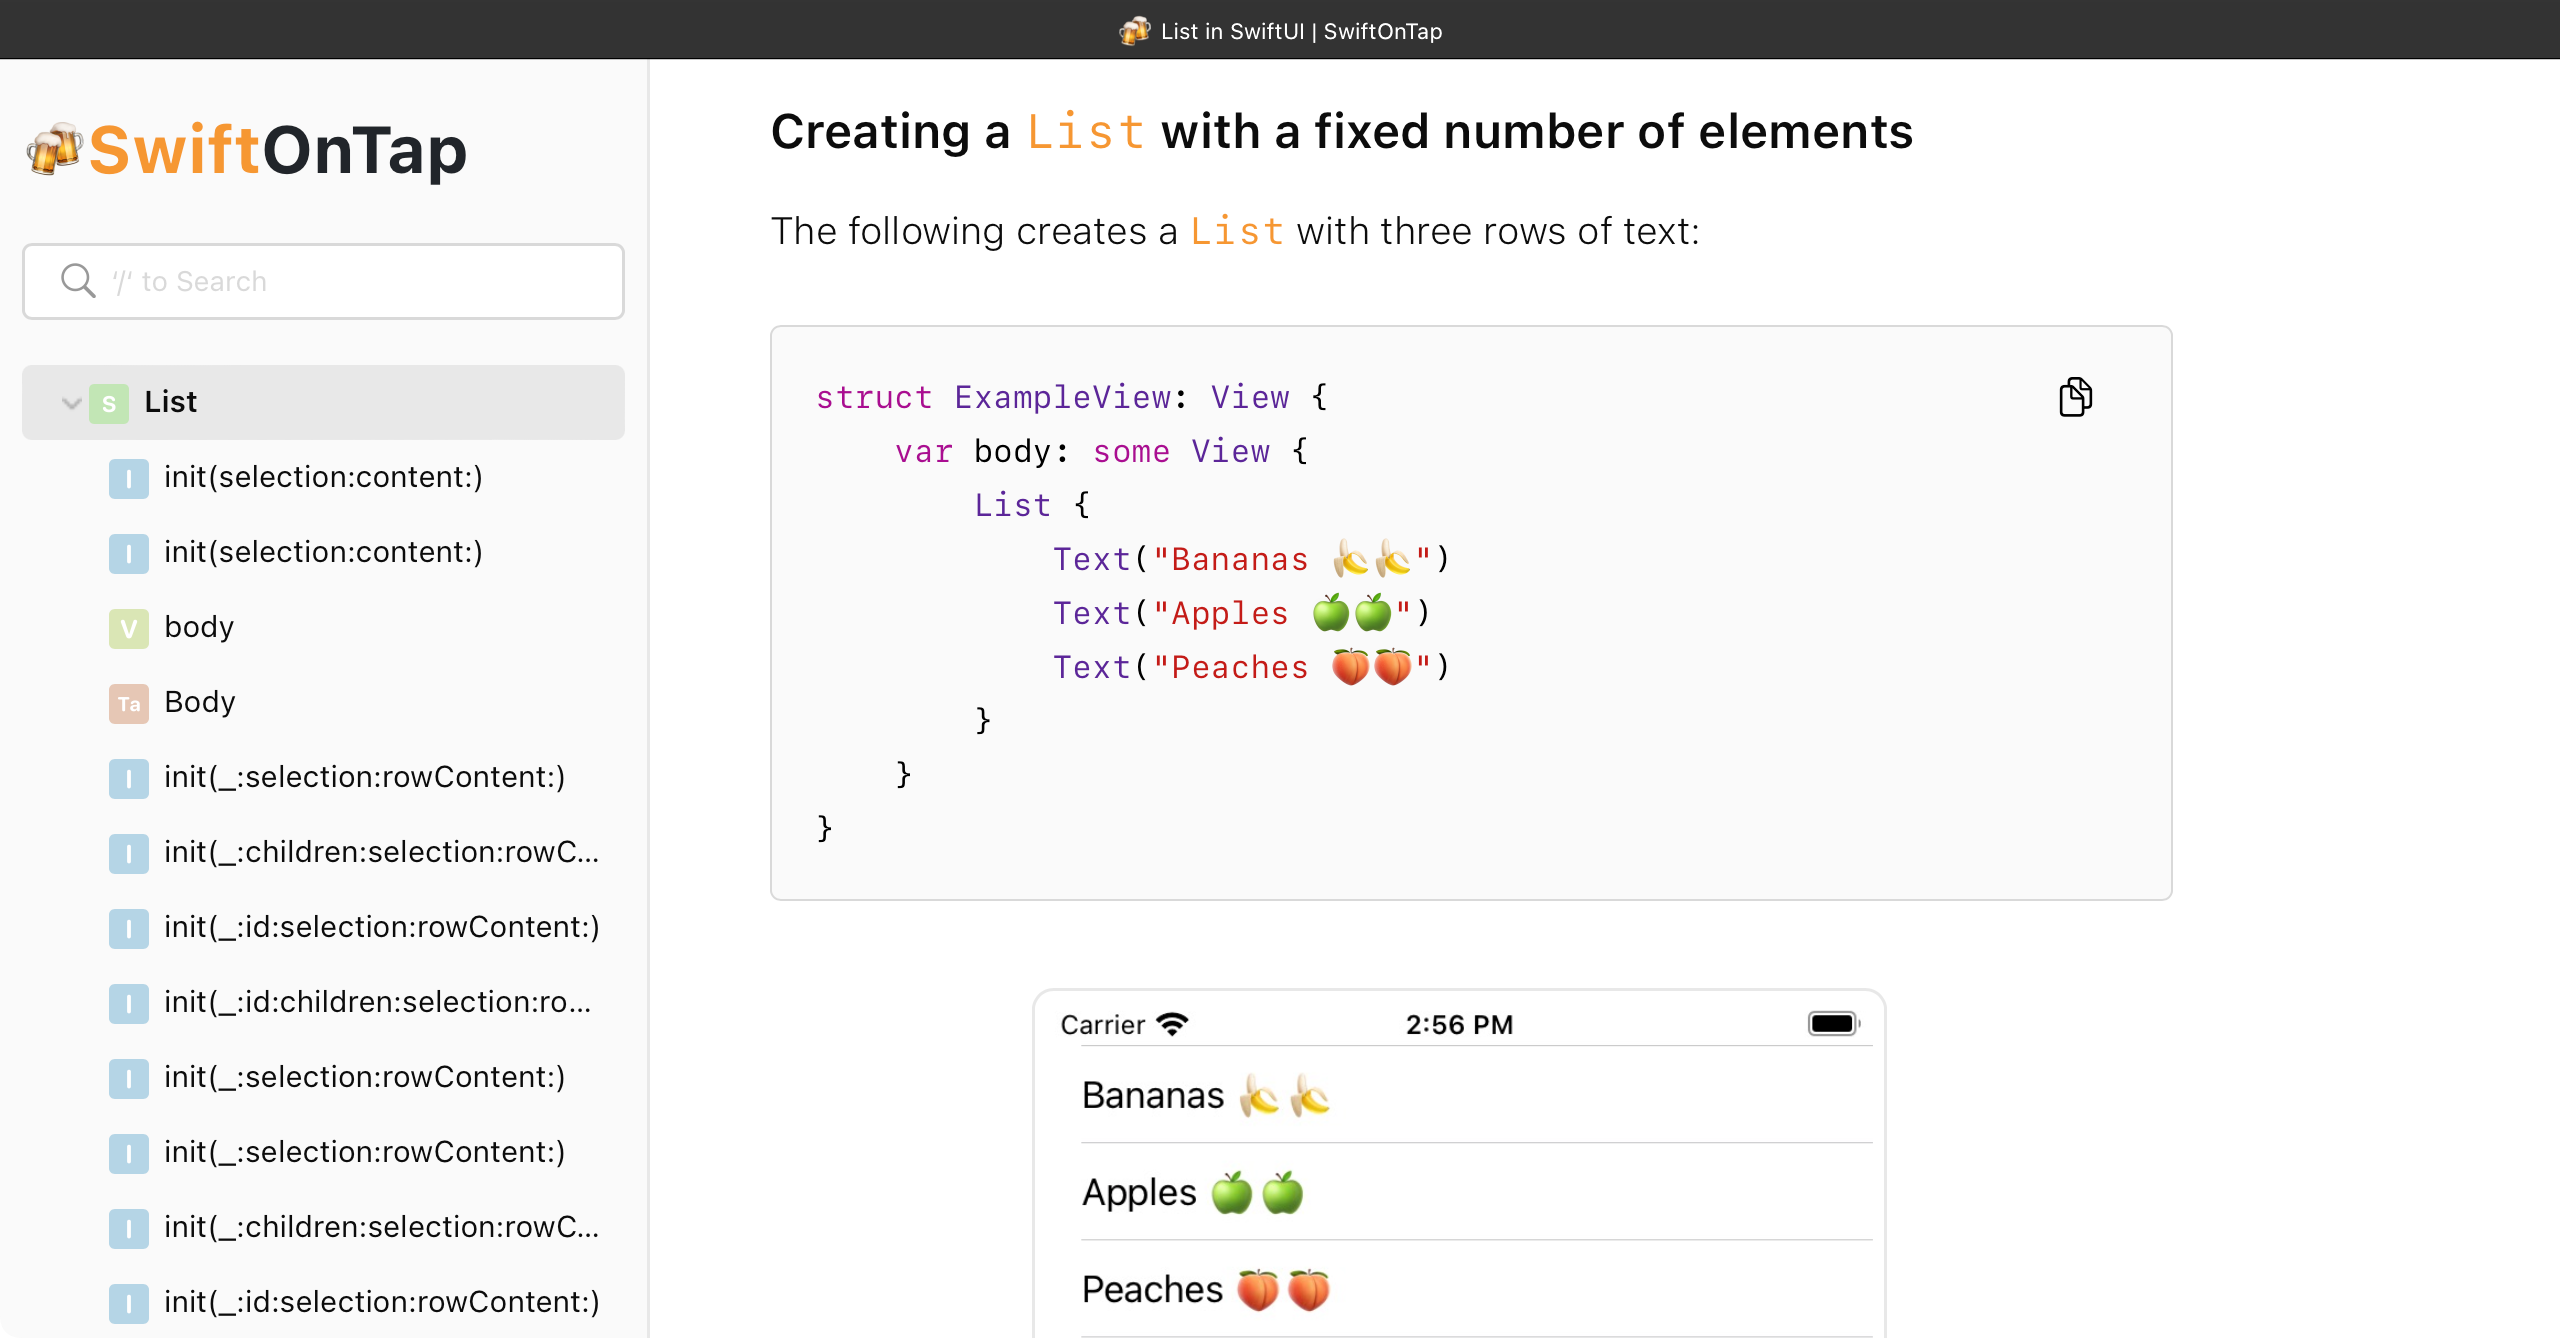Viewport: 2560px width, 1338px height.
Task: Click the I icon beside init(selection:content:)
Action: pos(128,478)
